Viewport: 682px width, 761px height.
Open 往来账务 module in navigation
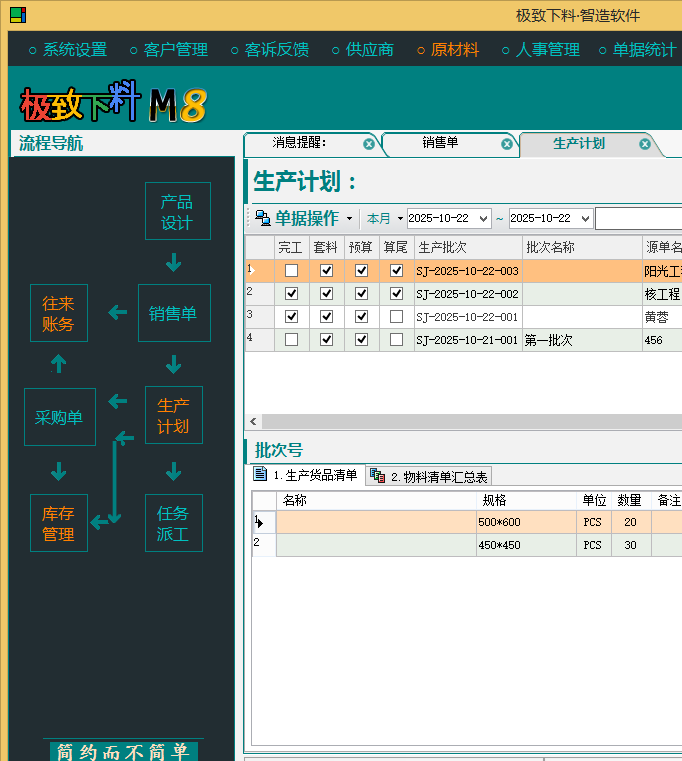[58, 313]
